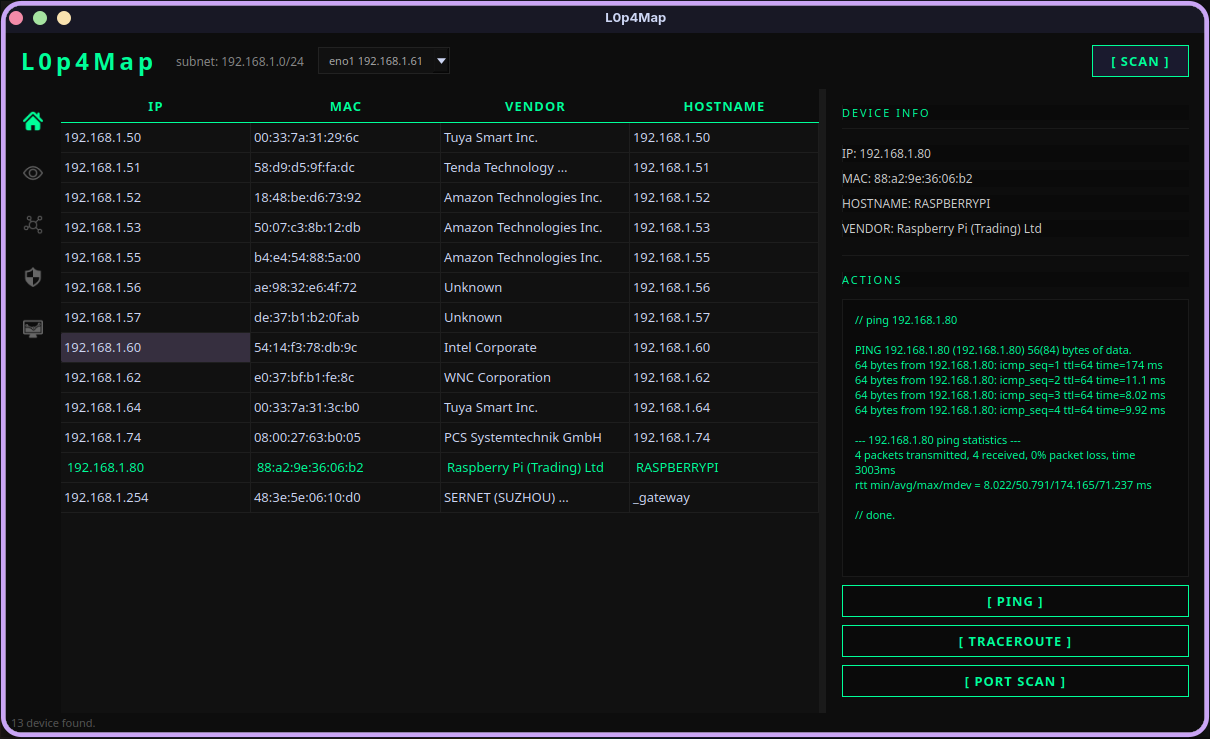The height and width of the screenshot is (739, 1210).
Task: Click the table's vertical scrollbar
Action: point(823,401)
